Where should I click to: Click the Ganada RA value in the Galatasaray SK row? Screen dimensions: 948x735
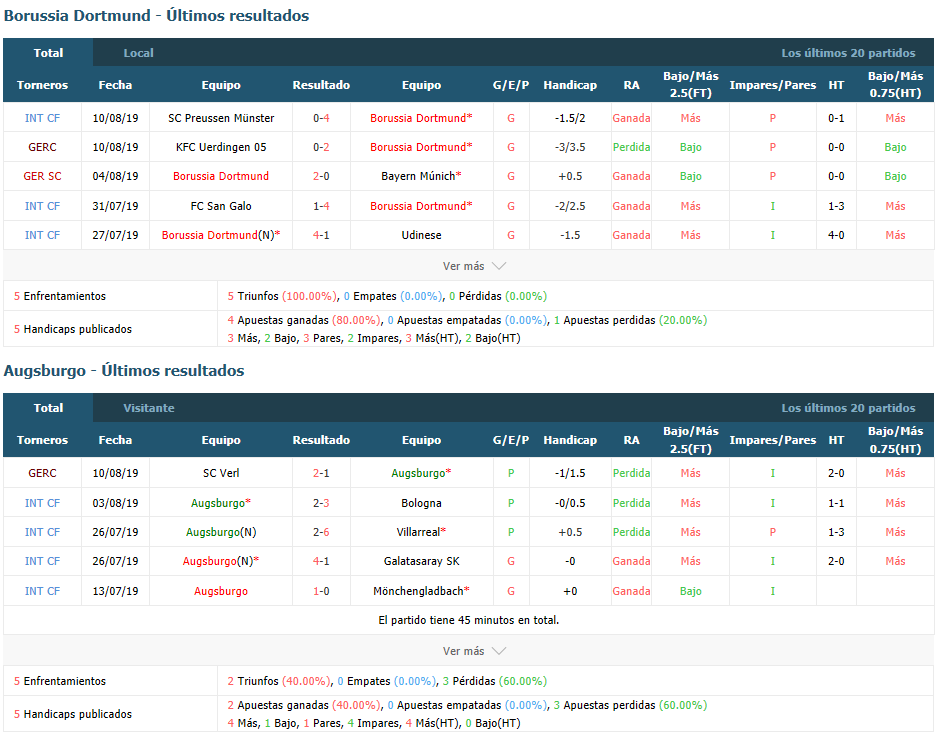coord(631,561)
